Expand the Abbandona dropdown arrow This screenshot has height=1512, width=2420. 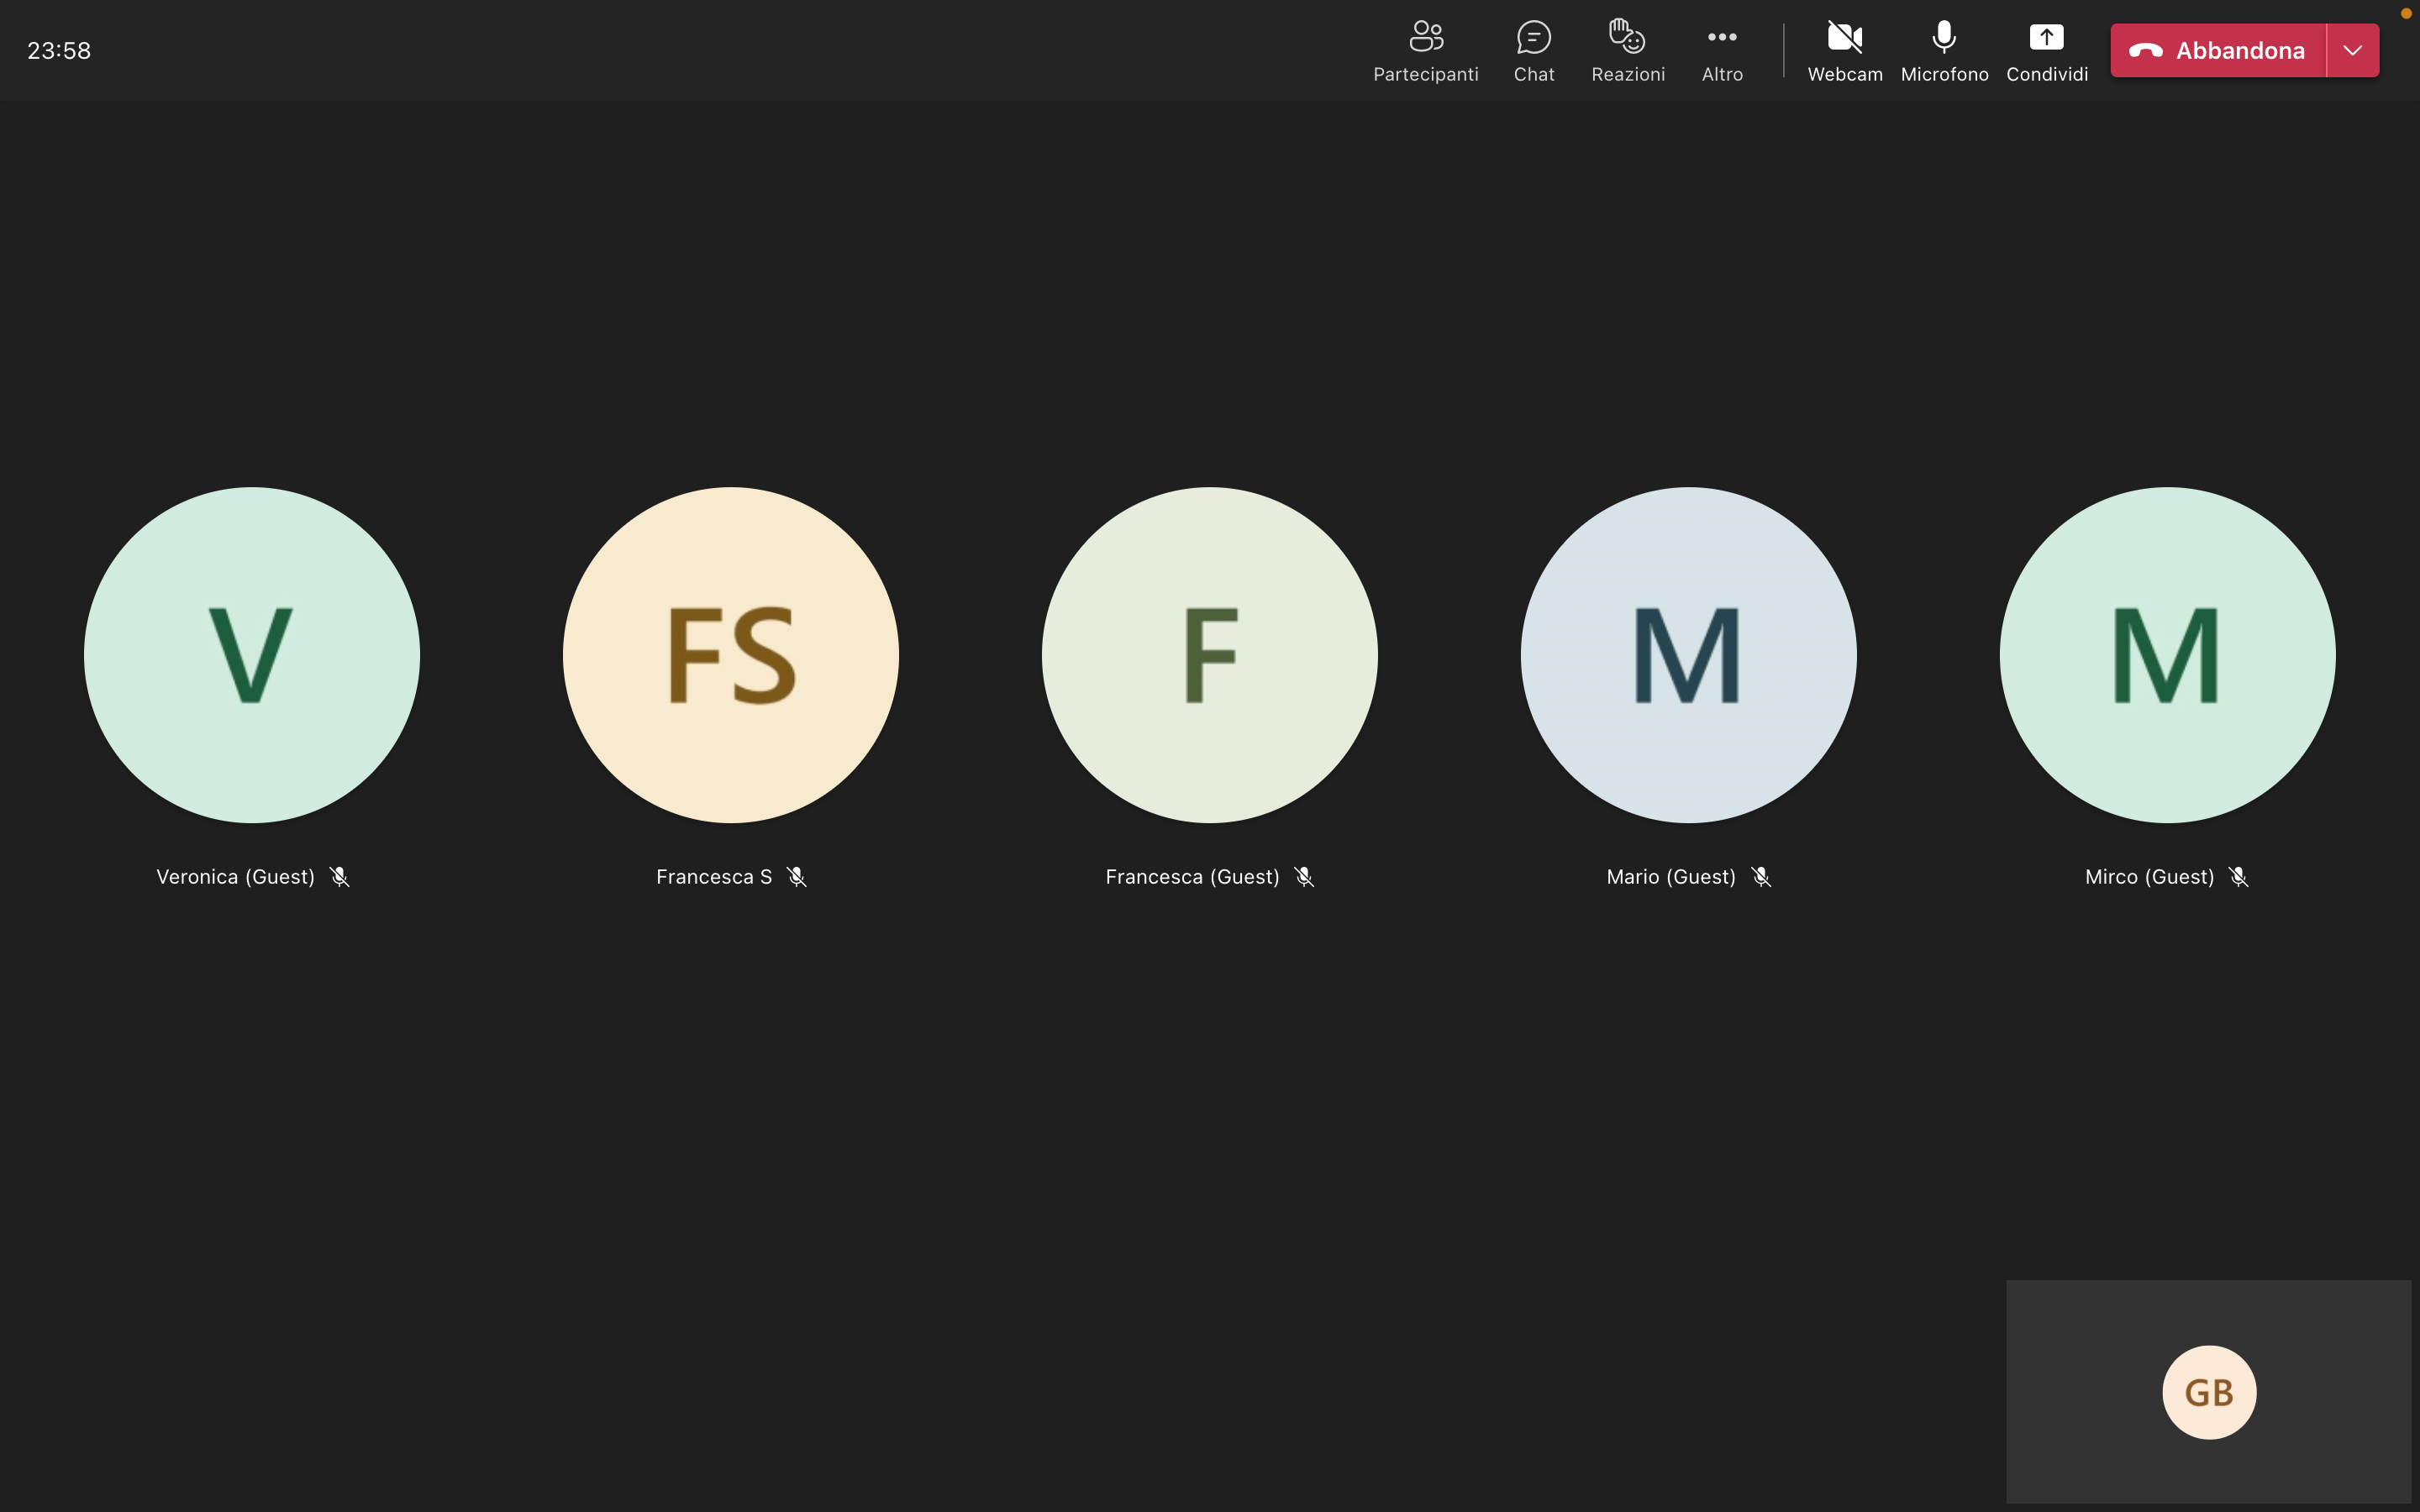click(2352, 50)
